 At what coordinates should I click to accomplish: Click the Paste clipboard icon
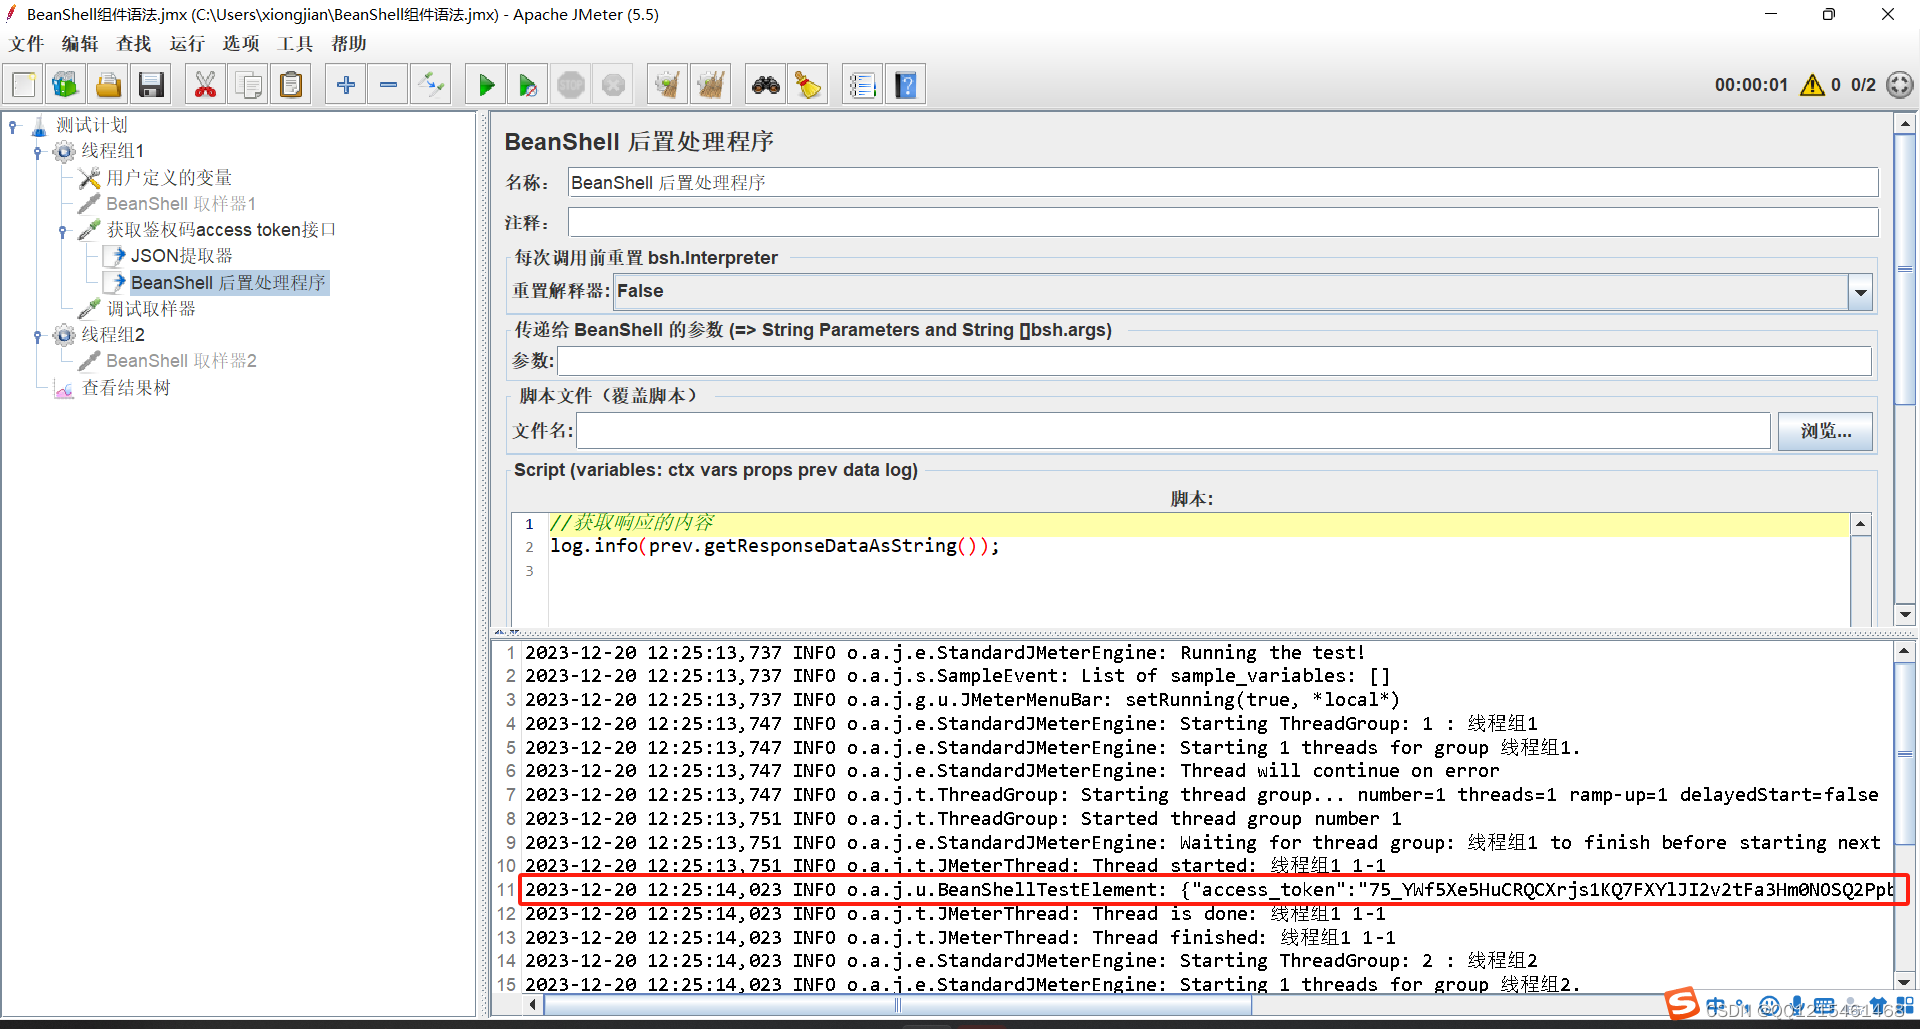point(291,85)
